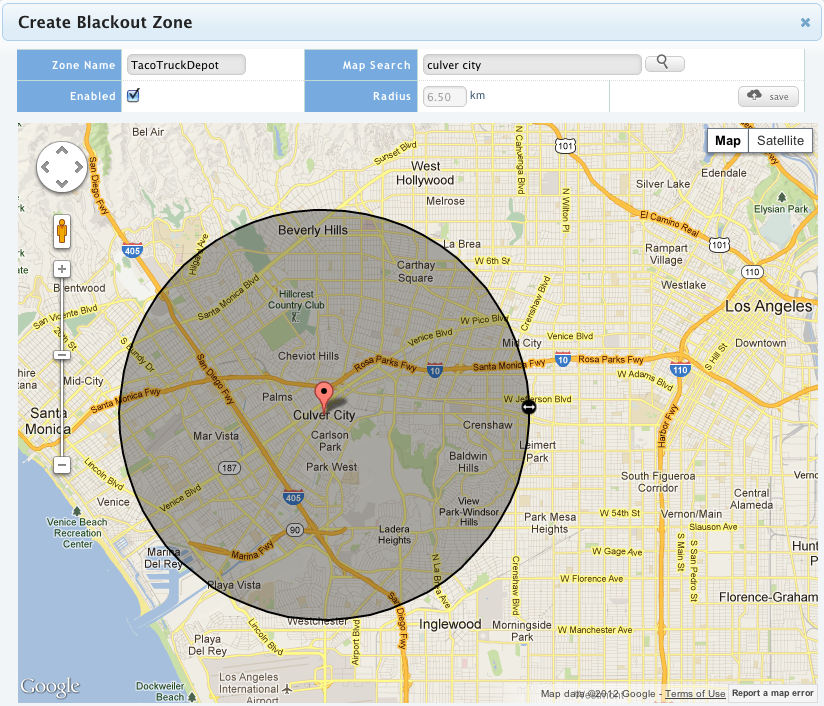Pan the map down with arrow
Viewport: 824px width, 706px height.
62,183
